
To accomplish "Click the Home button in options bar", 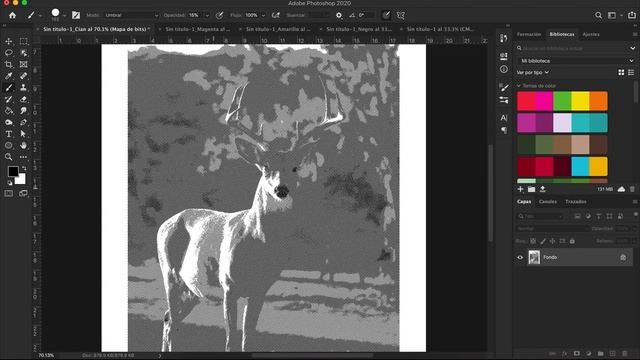I will point(12,15).
